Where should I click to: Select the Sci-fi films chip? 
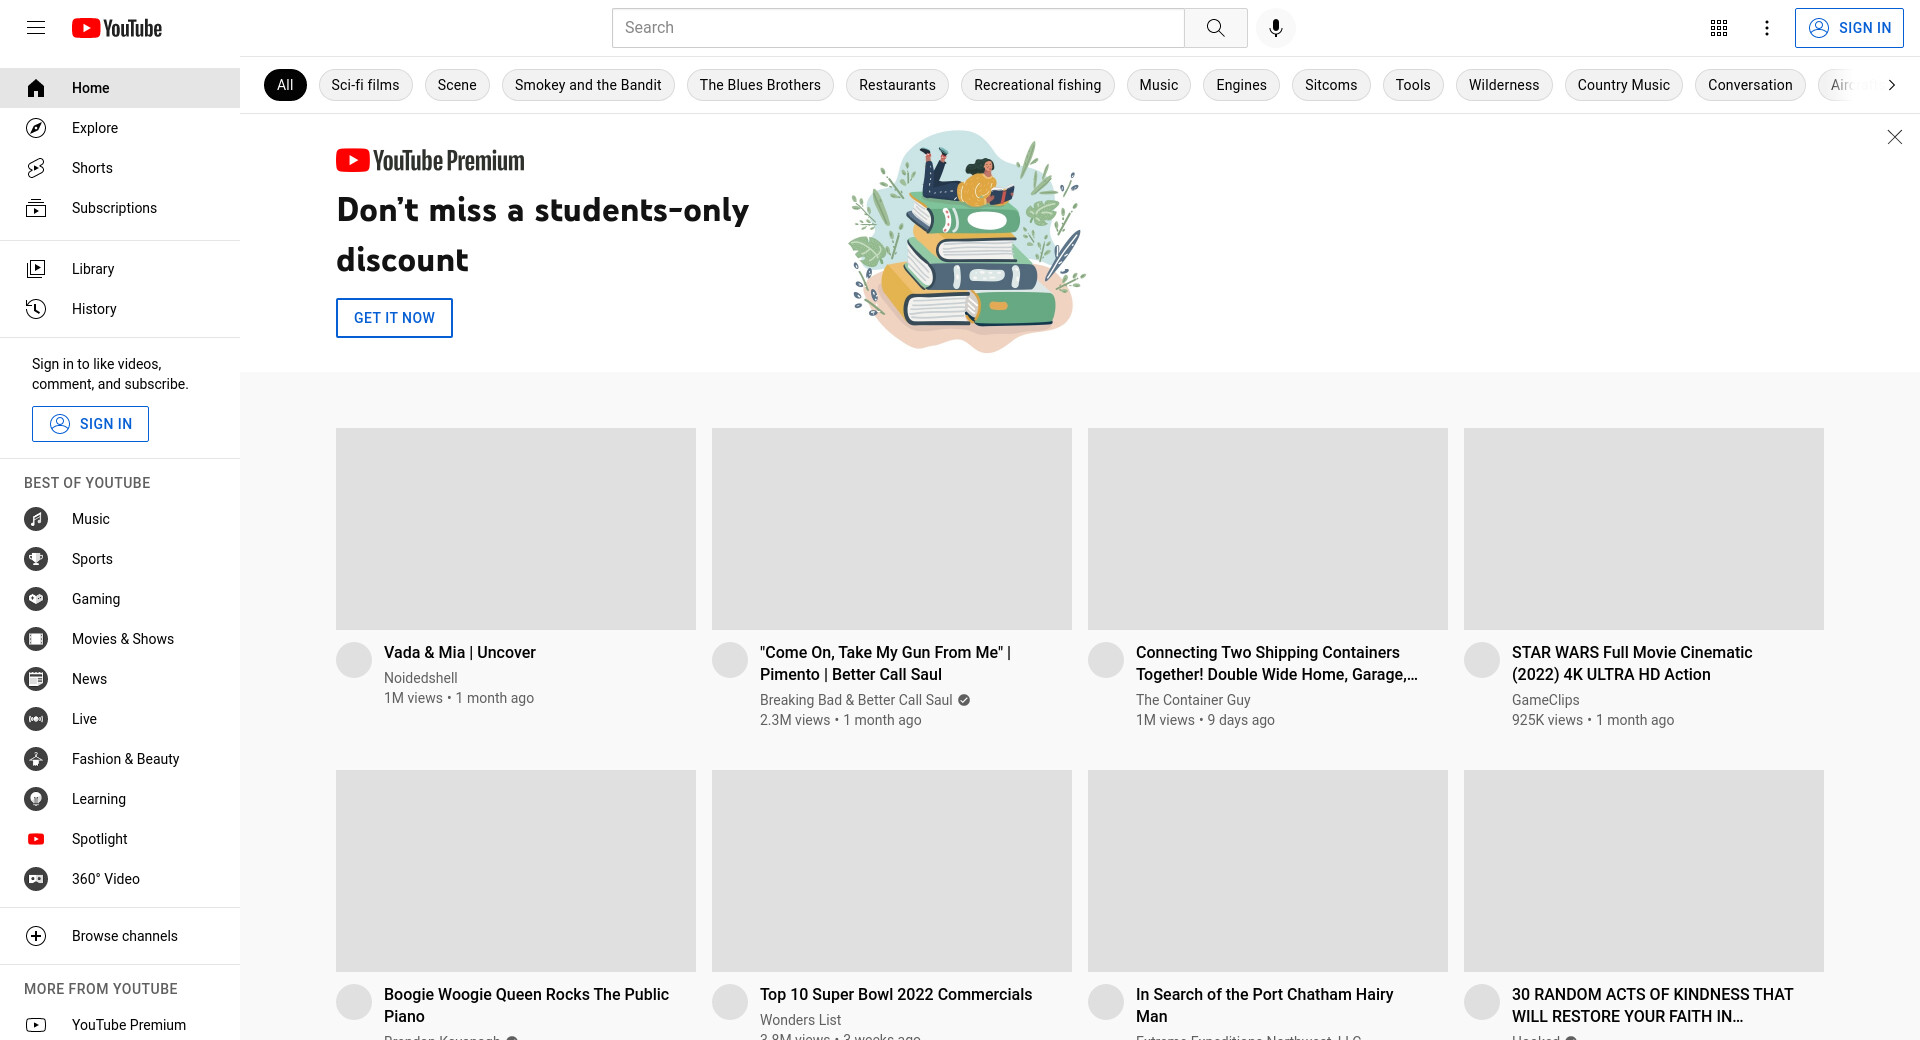[365, 85]
